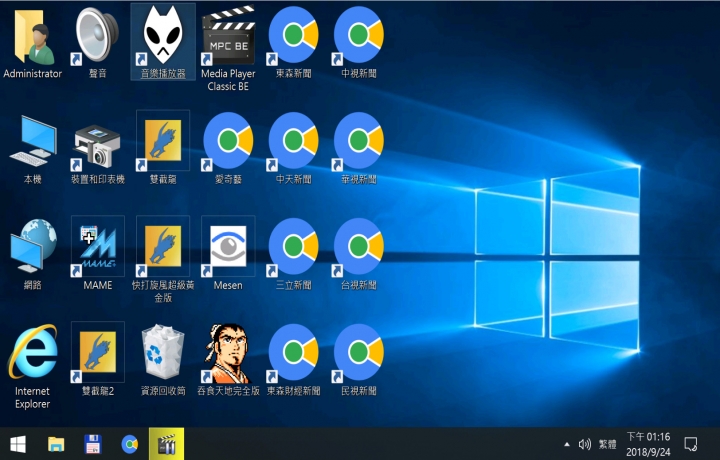This screenshot has width=720, height=460.
Task: Select the 網路 network icon
Action: [x=33, y=246]
